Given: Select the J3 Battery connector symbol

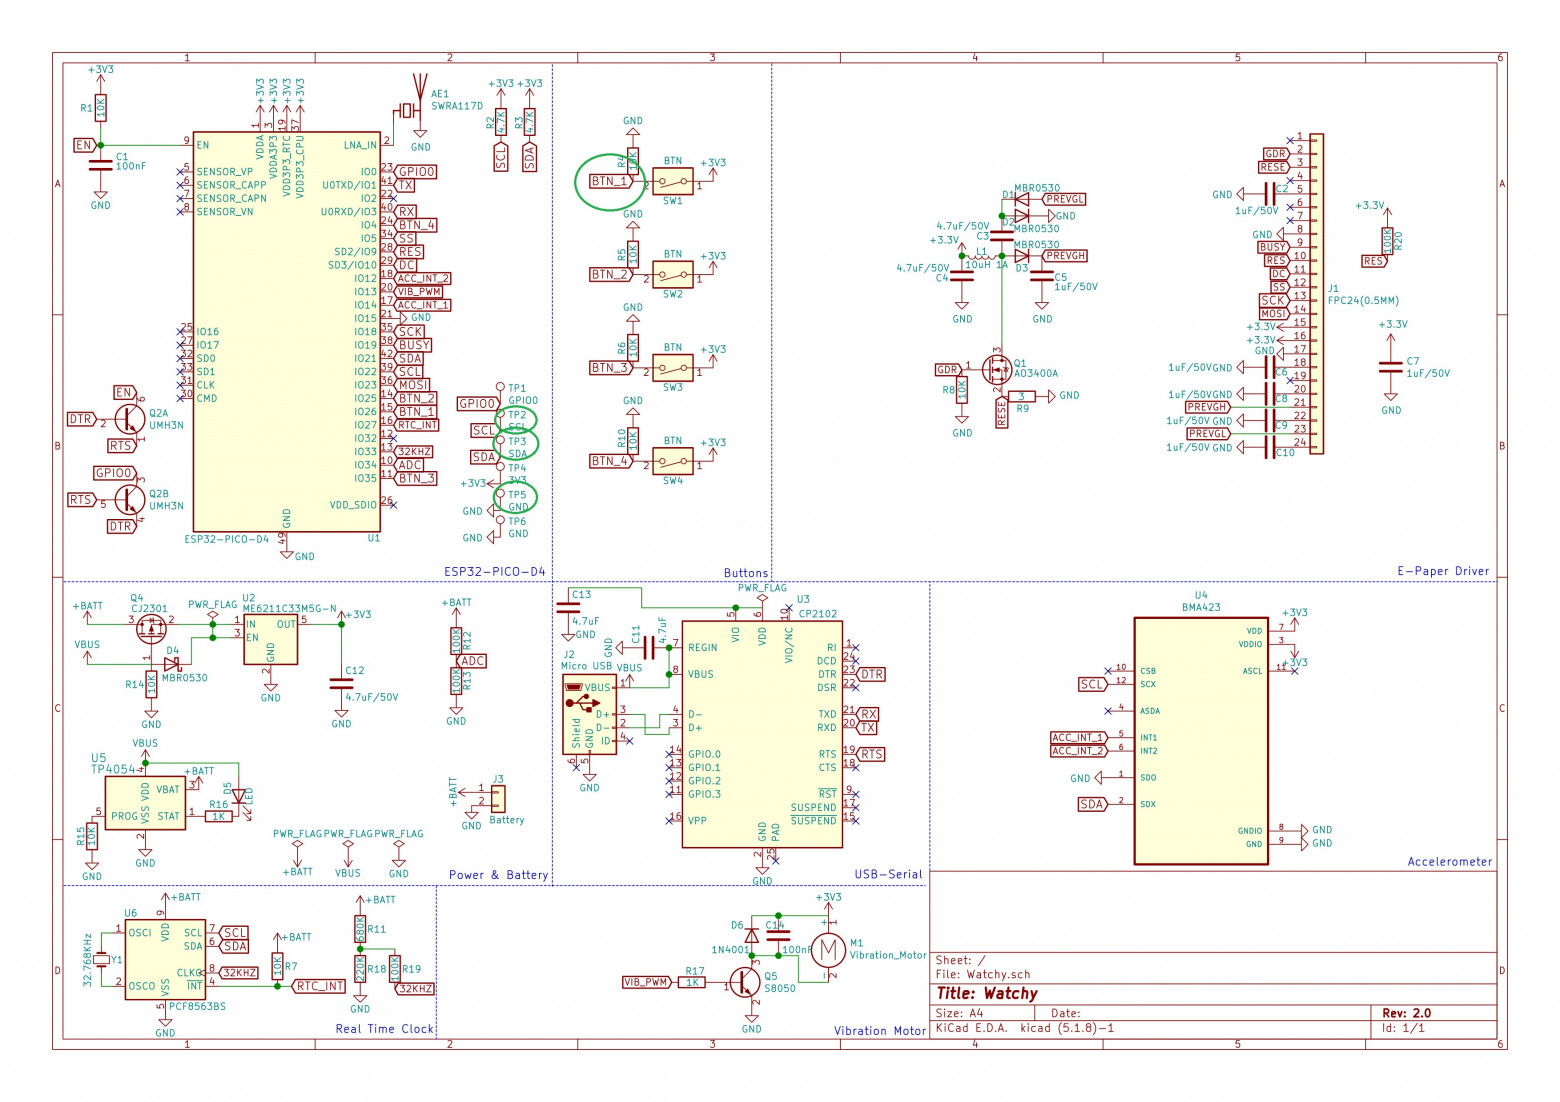Looking at the screenshot, I should pyautogui.click(x=497, y=797).
